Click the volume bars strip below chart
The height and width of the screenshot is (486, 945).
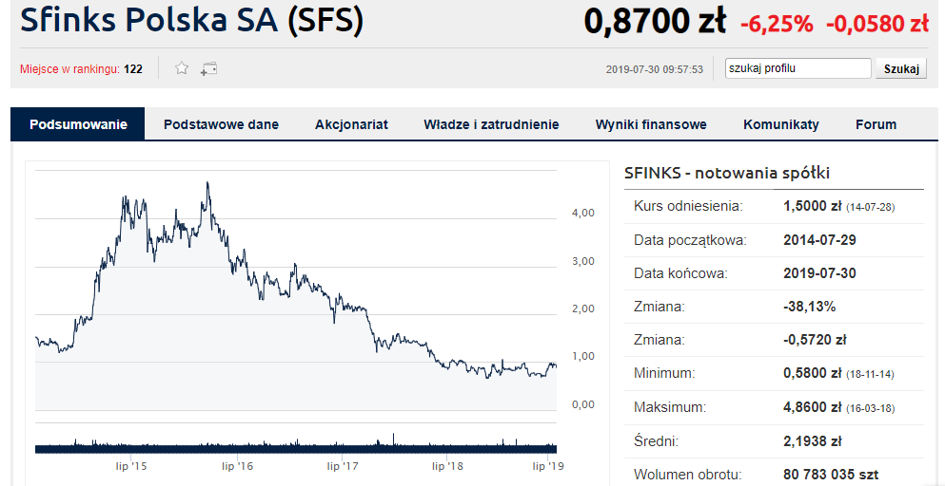(x=296, y=445)
